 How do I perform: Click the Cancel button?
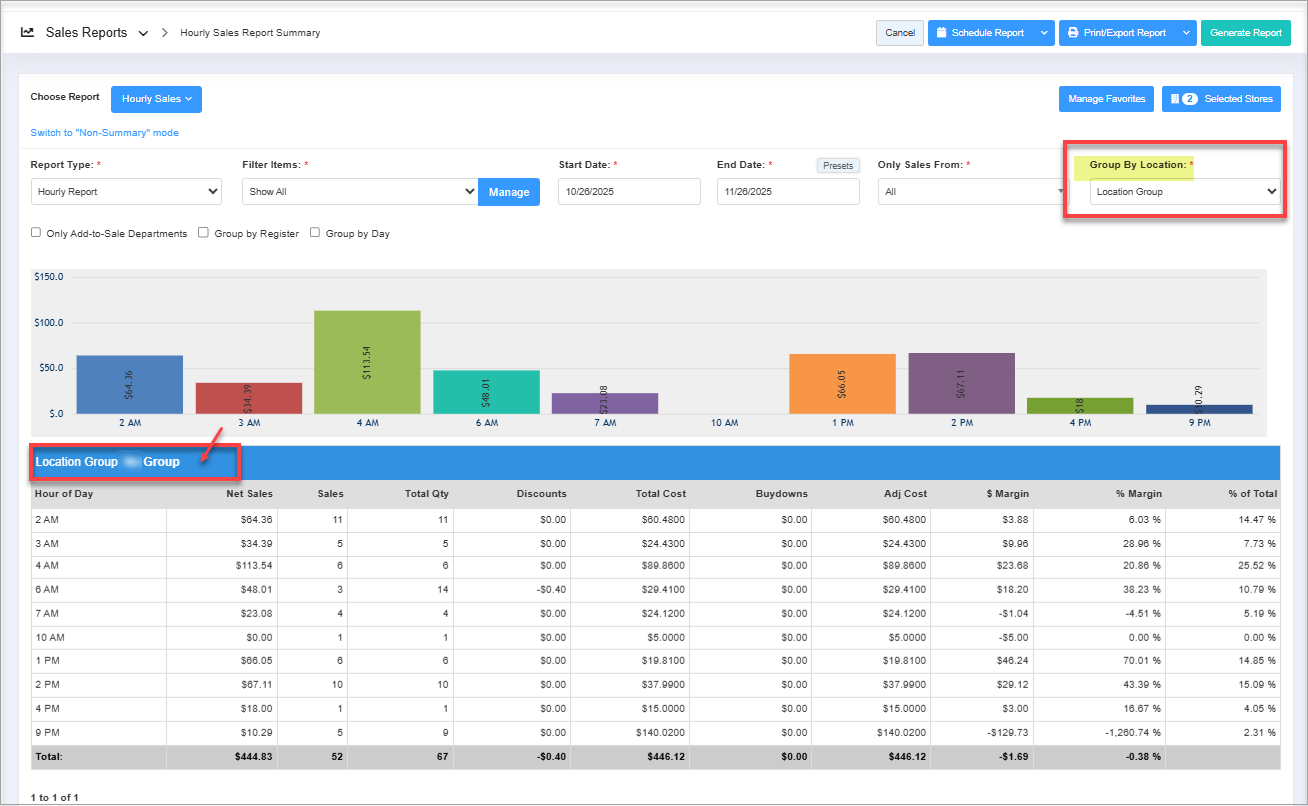coord(900,33)
